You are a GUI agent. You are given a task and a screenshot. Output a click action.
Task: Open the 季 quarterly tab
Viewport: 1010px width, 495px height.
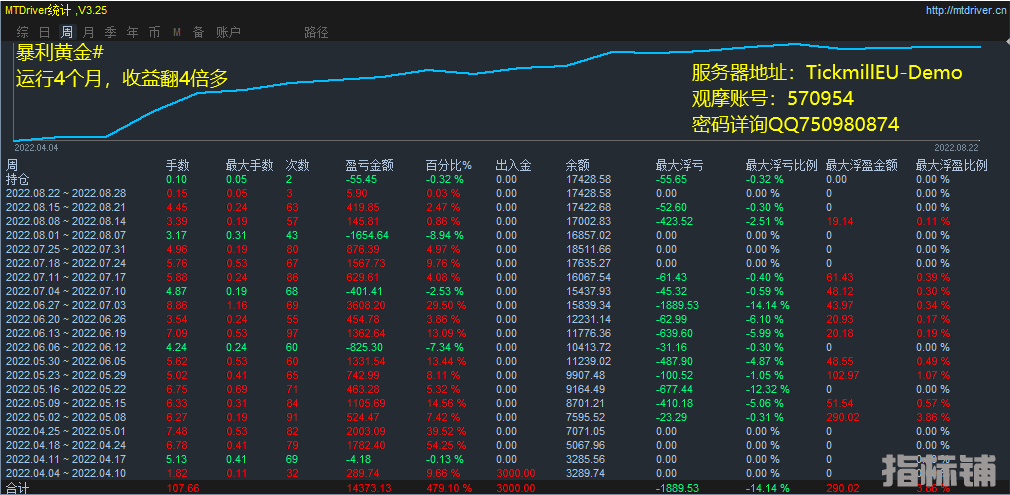tap(111, 32)
